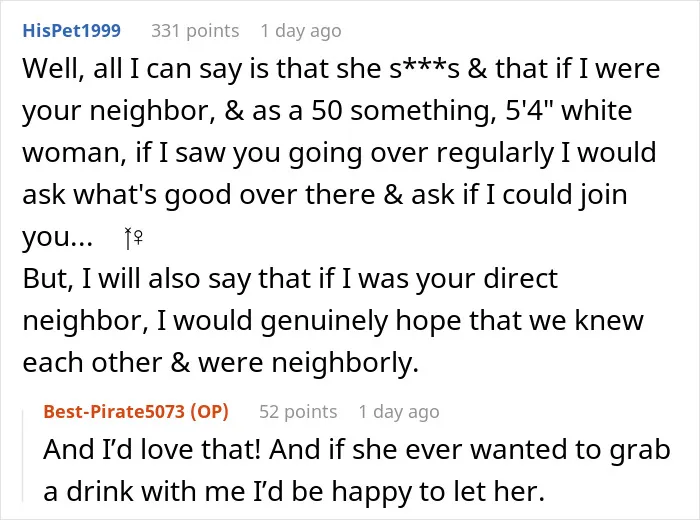The image size is (700, 520).
Task: Click the line "ask what's good over there"
Action: click(x=325, y=196)
